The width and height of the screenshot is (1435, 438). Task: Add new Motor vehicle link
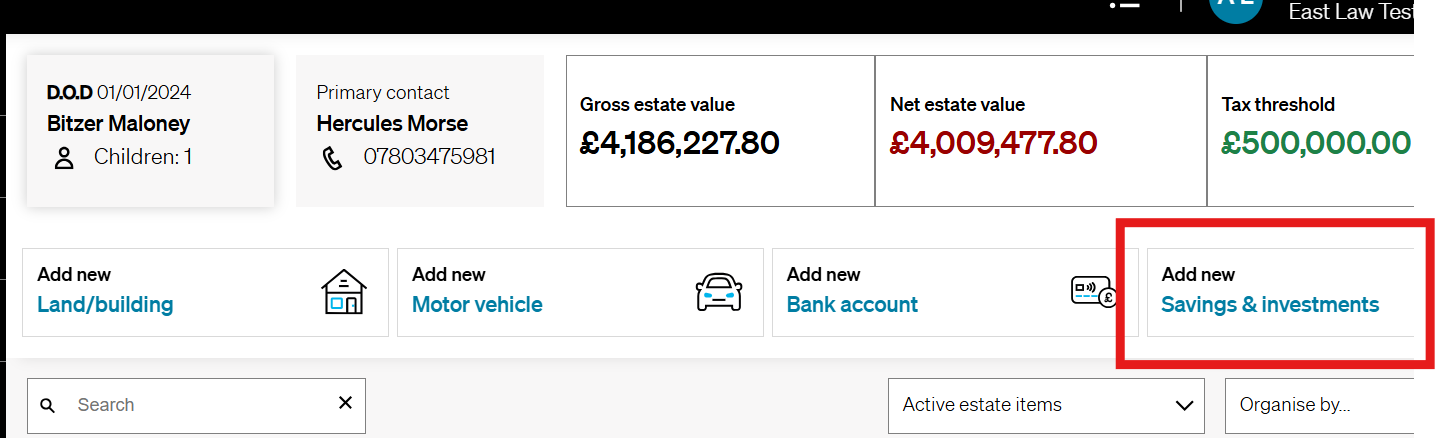pyautogui.click(x=477, y=305)
